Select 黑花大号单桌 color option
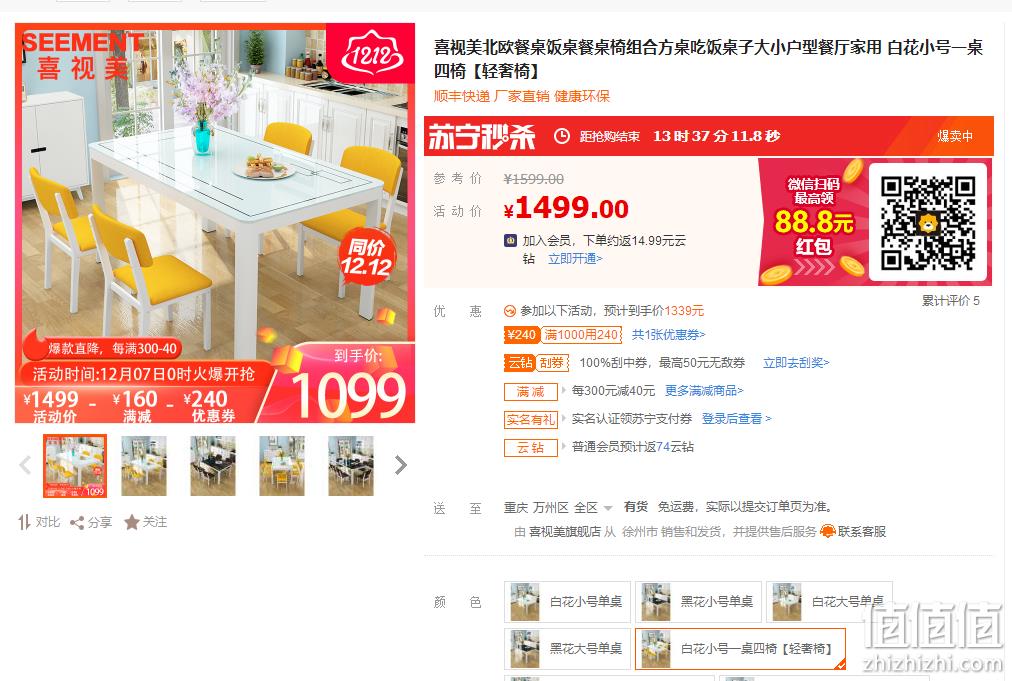 coord(567,648)
